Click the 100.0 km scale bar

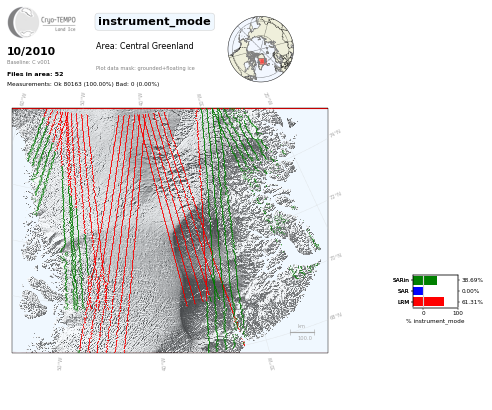point(302,332)
